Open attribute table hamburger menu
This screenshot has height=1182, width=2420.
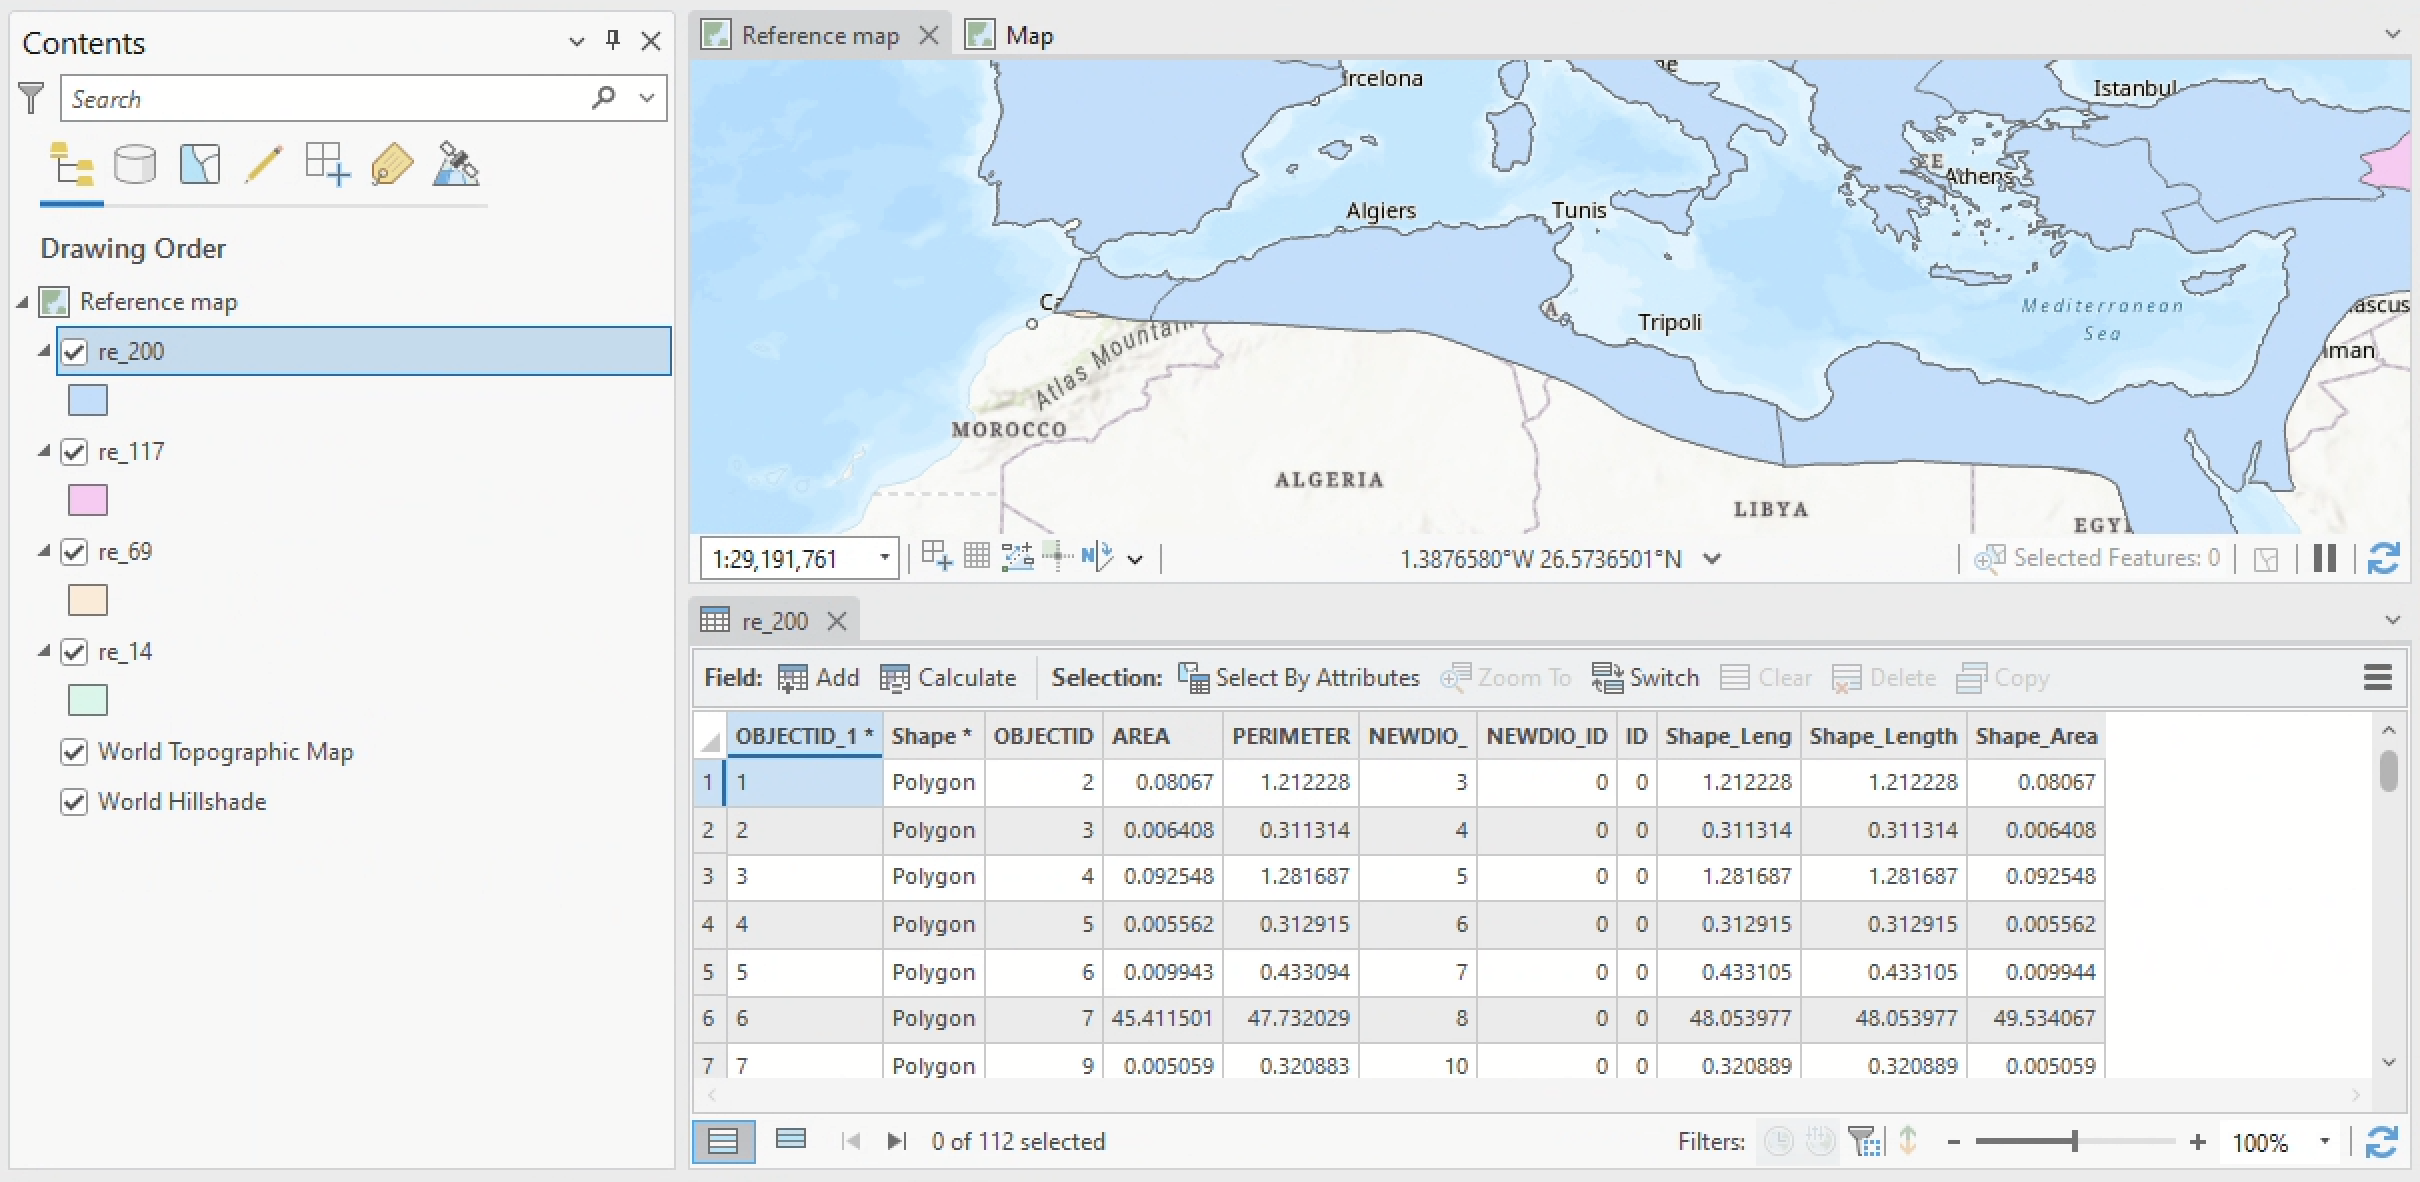point(2377,678)
